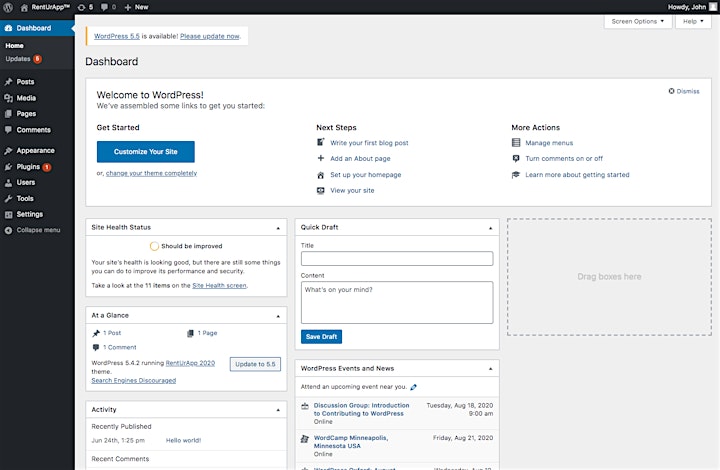The image size is (720, 470).
Task: Click the screen icon beside View your site
Action: point(321,190)
